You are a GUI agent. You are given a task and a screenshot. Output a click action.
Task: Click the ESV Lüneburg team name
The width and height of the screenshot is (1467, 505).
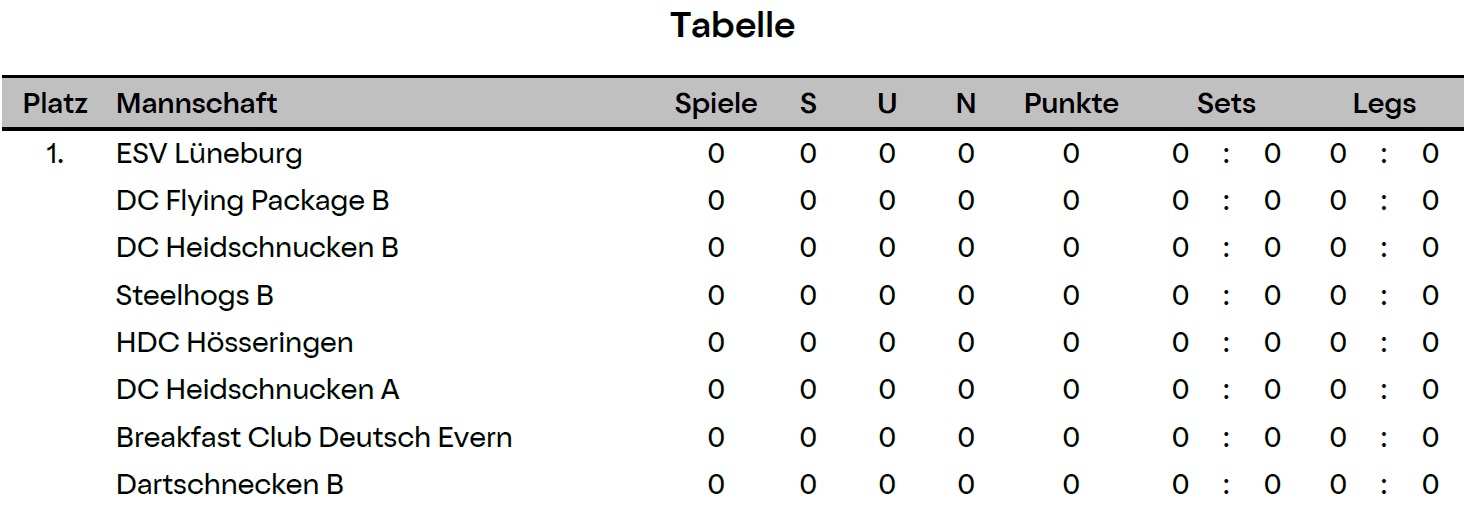tap(209, 154)
